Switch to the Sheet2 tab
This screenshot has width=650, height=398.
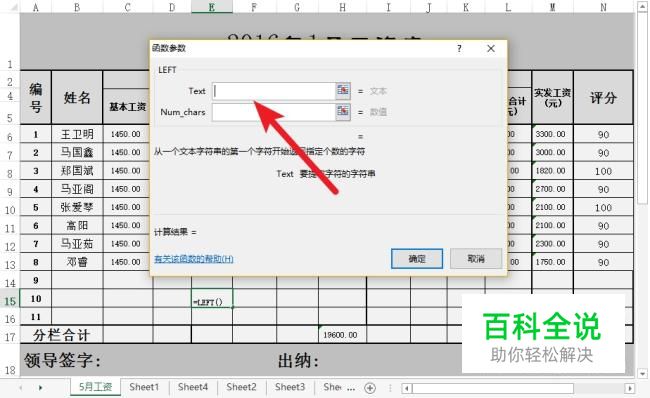pos(241,387)
